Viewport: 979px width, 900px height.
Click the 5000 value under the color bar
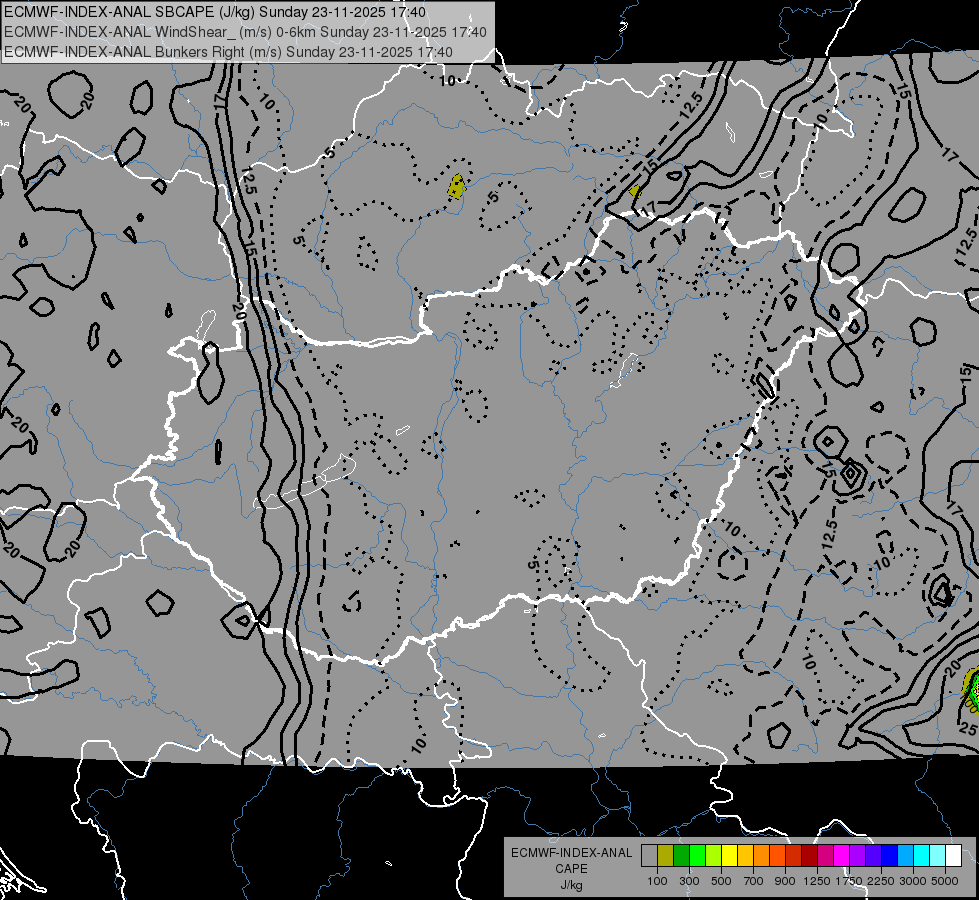click(x=945, y=881)
